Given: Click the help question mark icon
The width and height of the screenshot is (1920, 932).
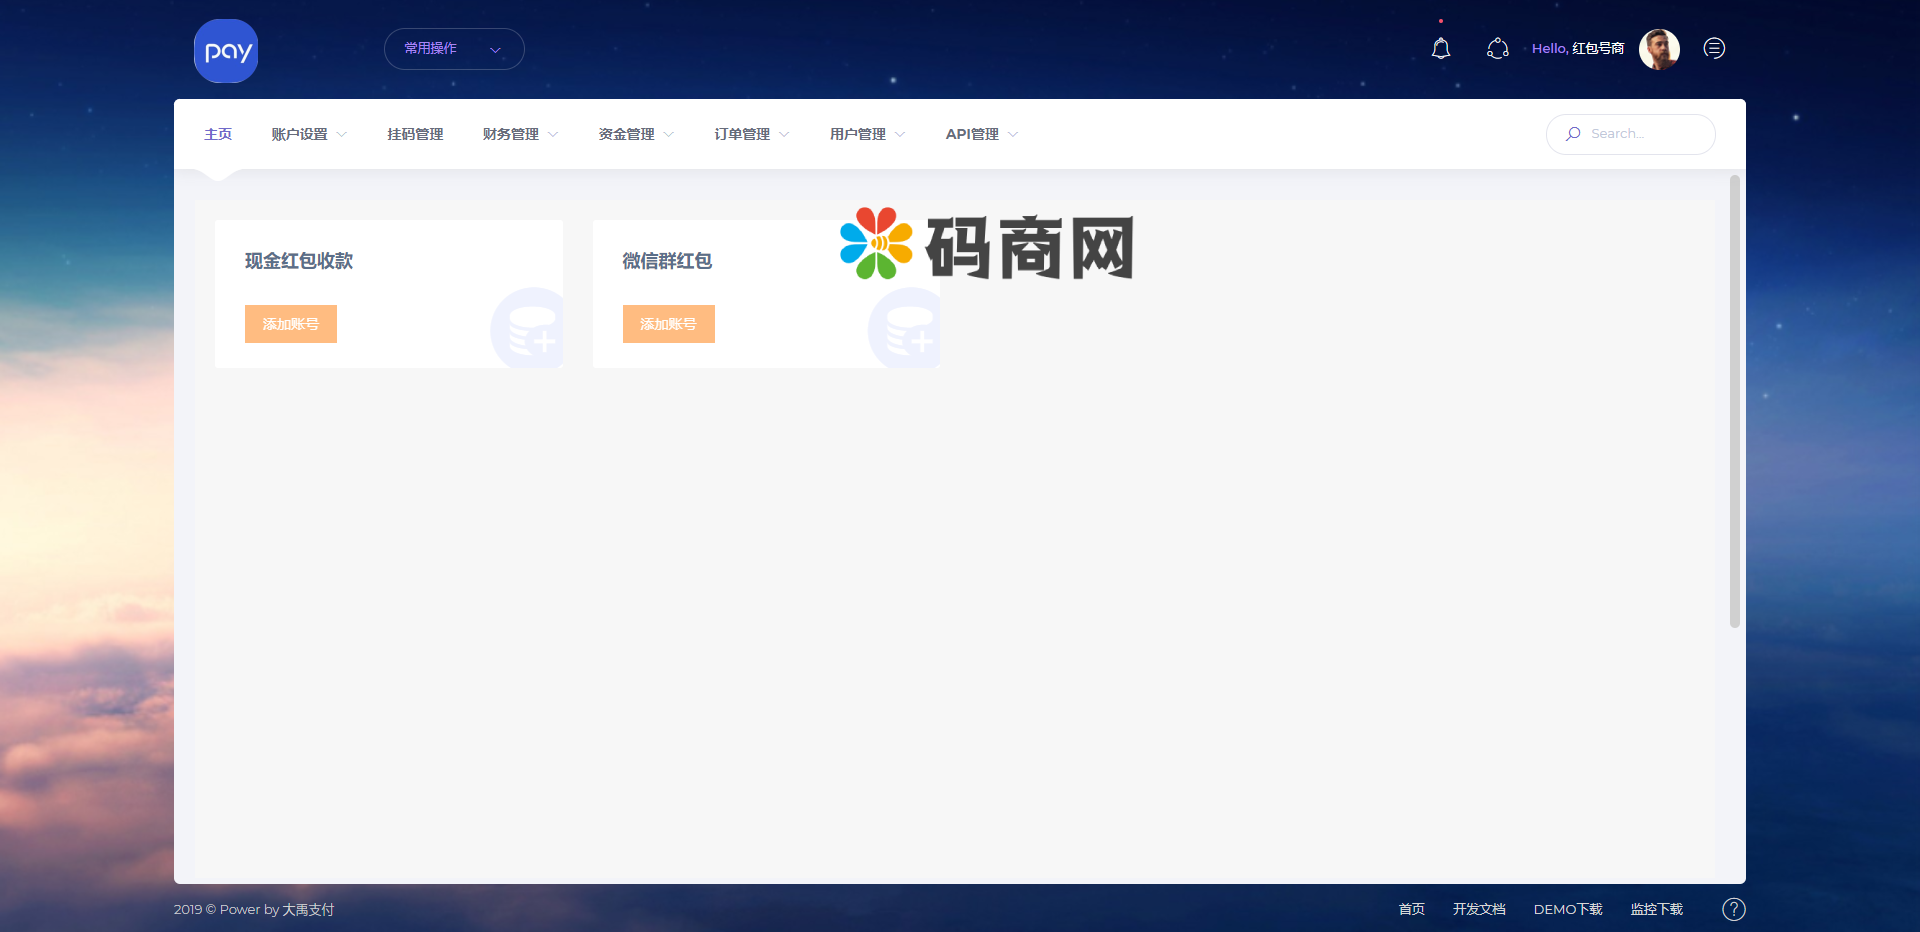Looking at the screenshot, I should [1733, 909].
